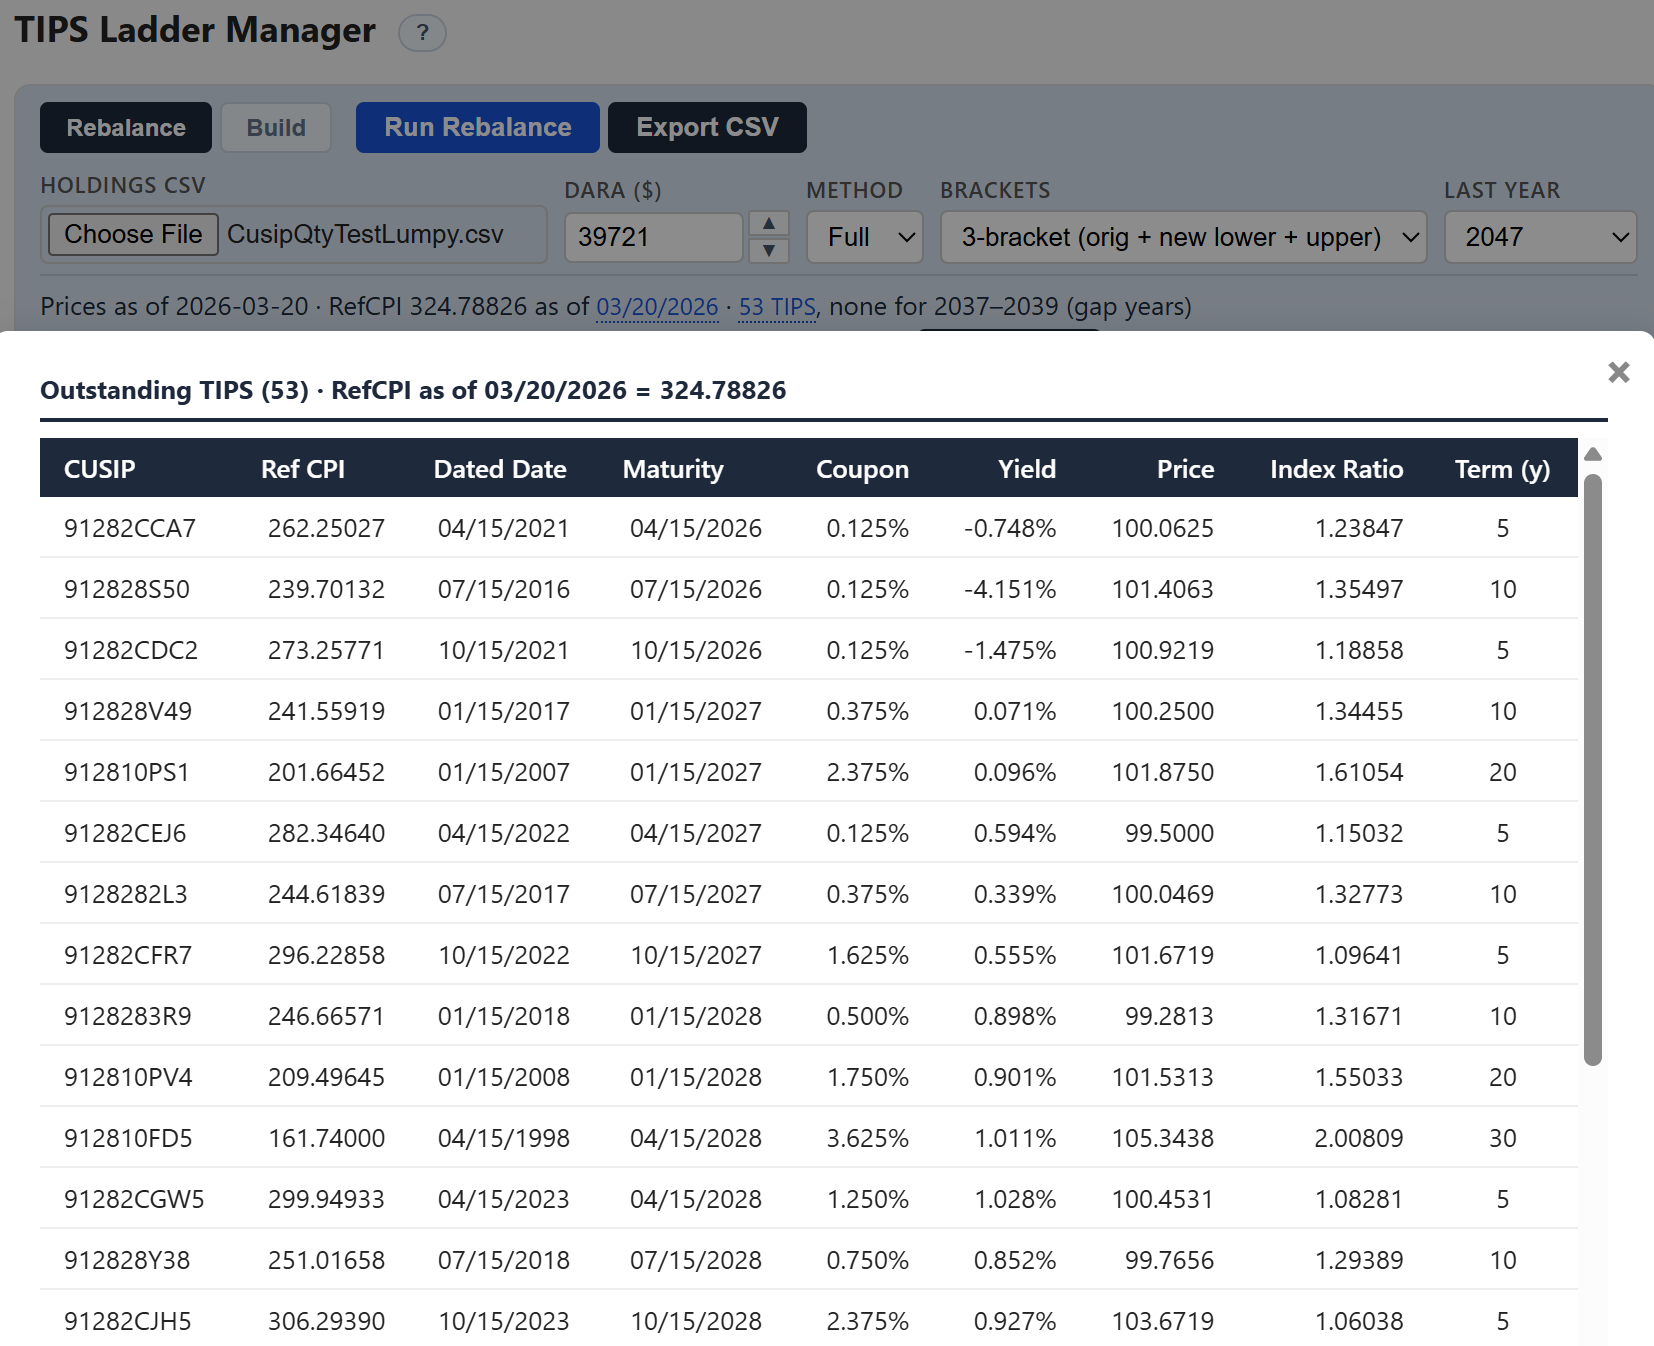Click the Maturity column header

(673, 469)
